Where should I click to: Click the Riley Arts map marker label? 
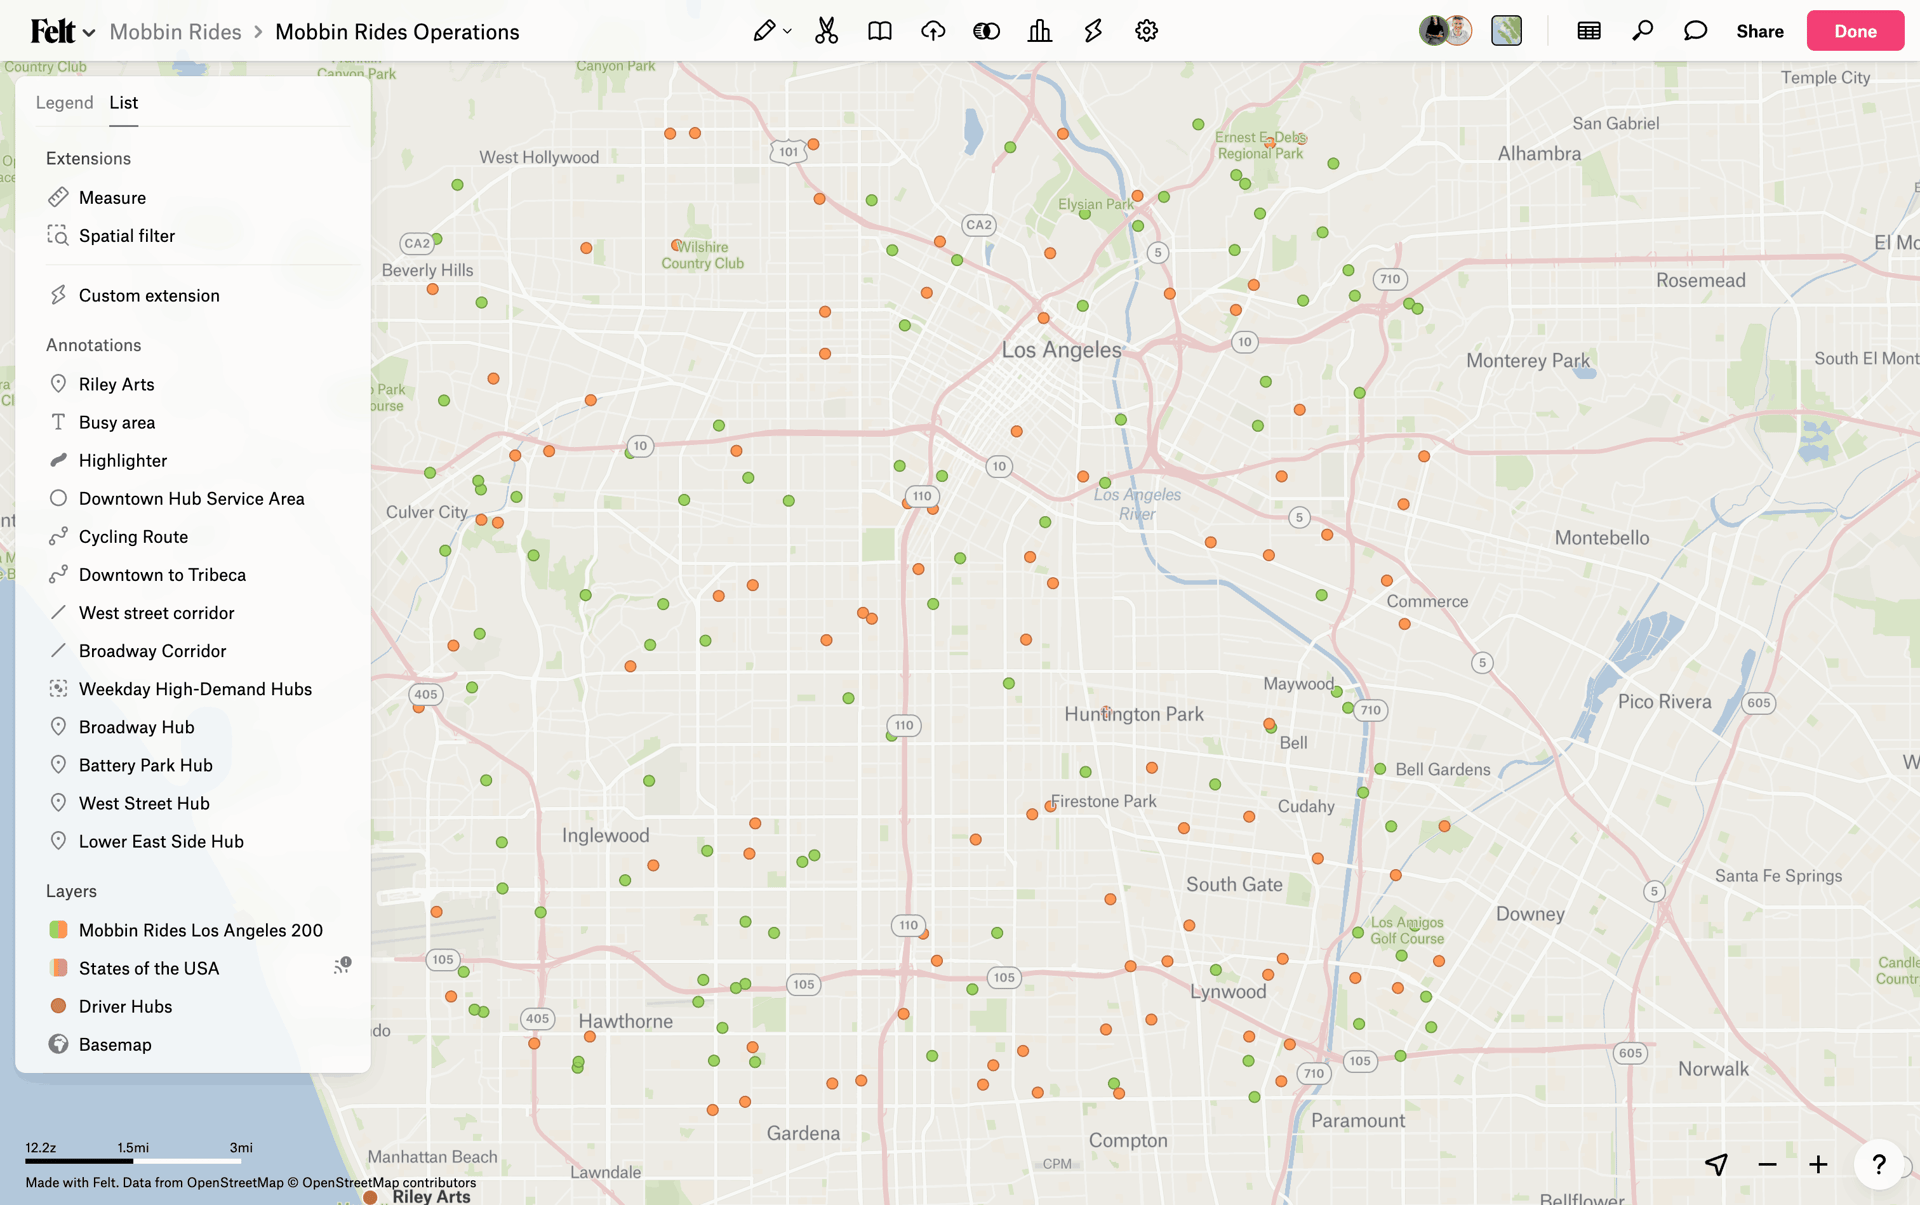[x=431, y=1196]
